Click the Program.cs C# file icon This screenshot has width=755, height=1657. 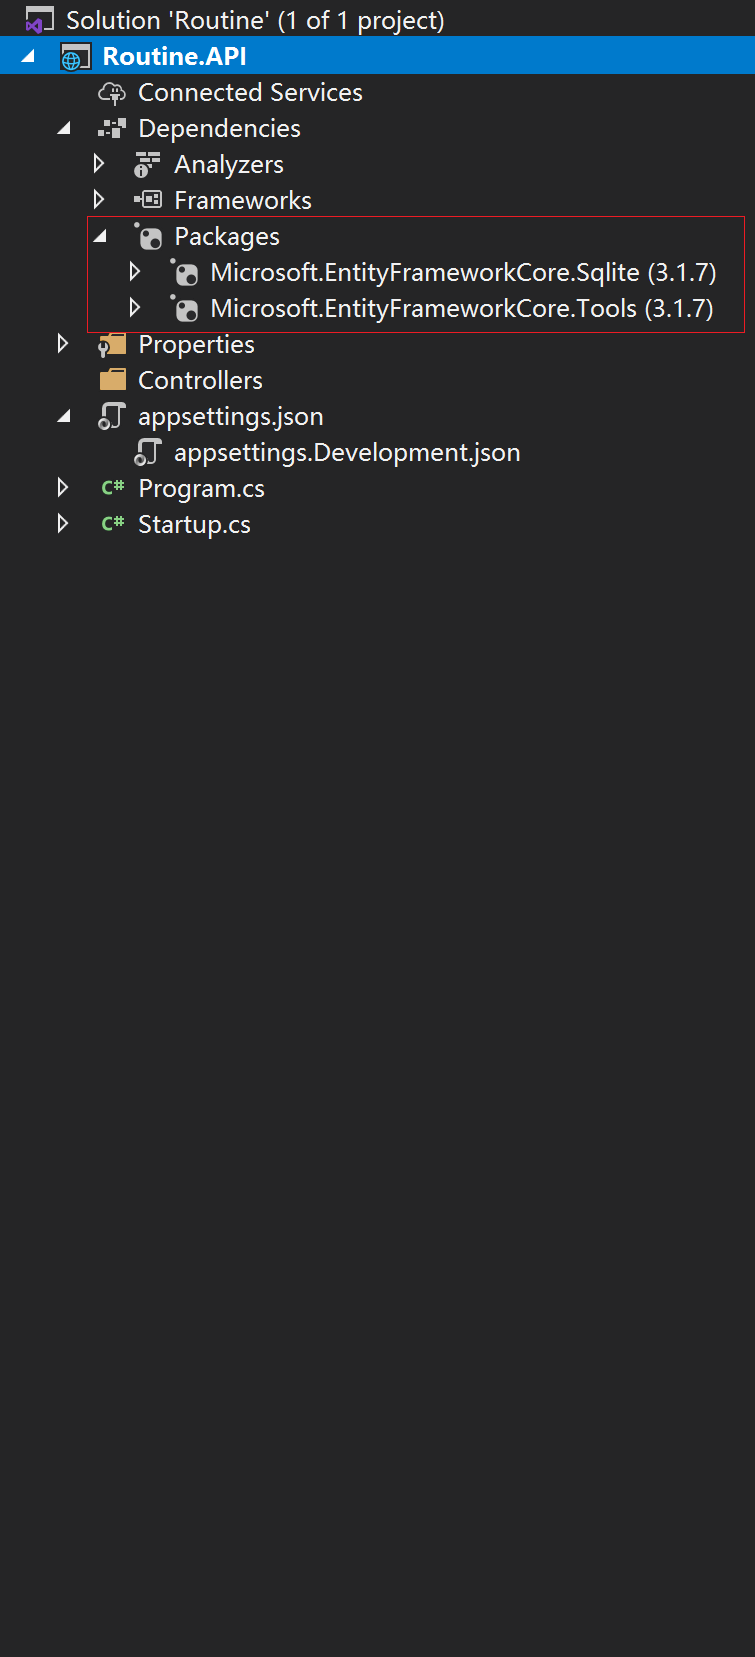[x=112, y=488]
